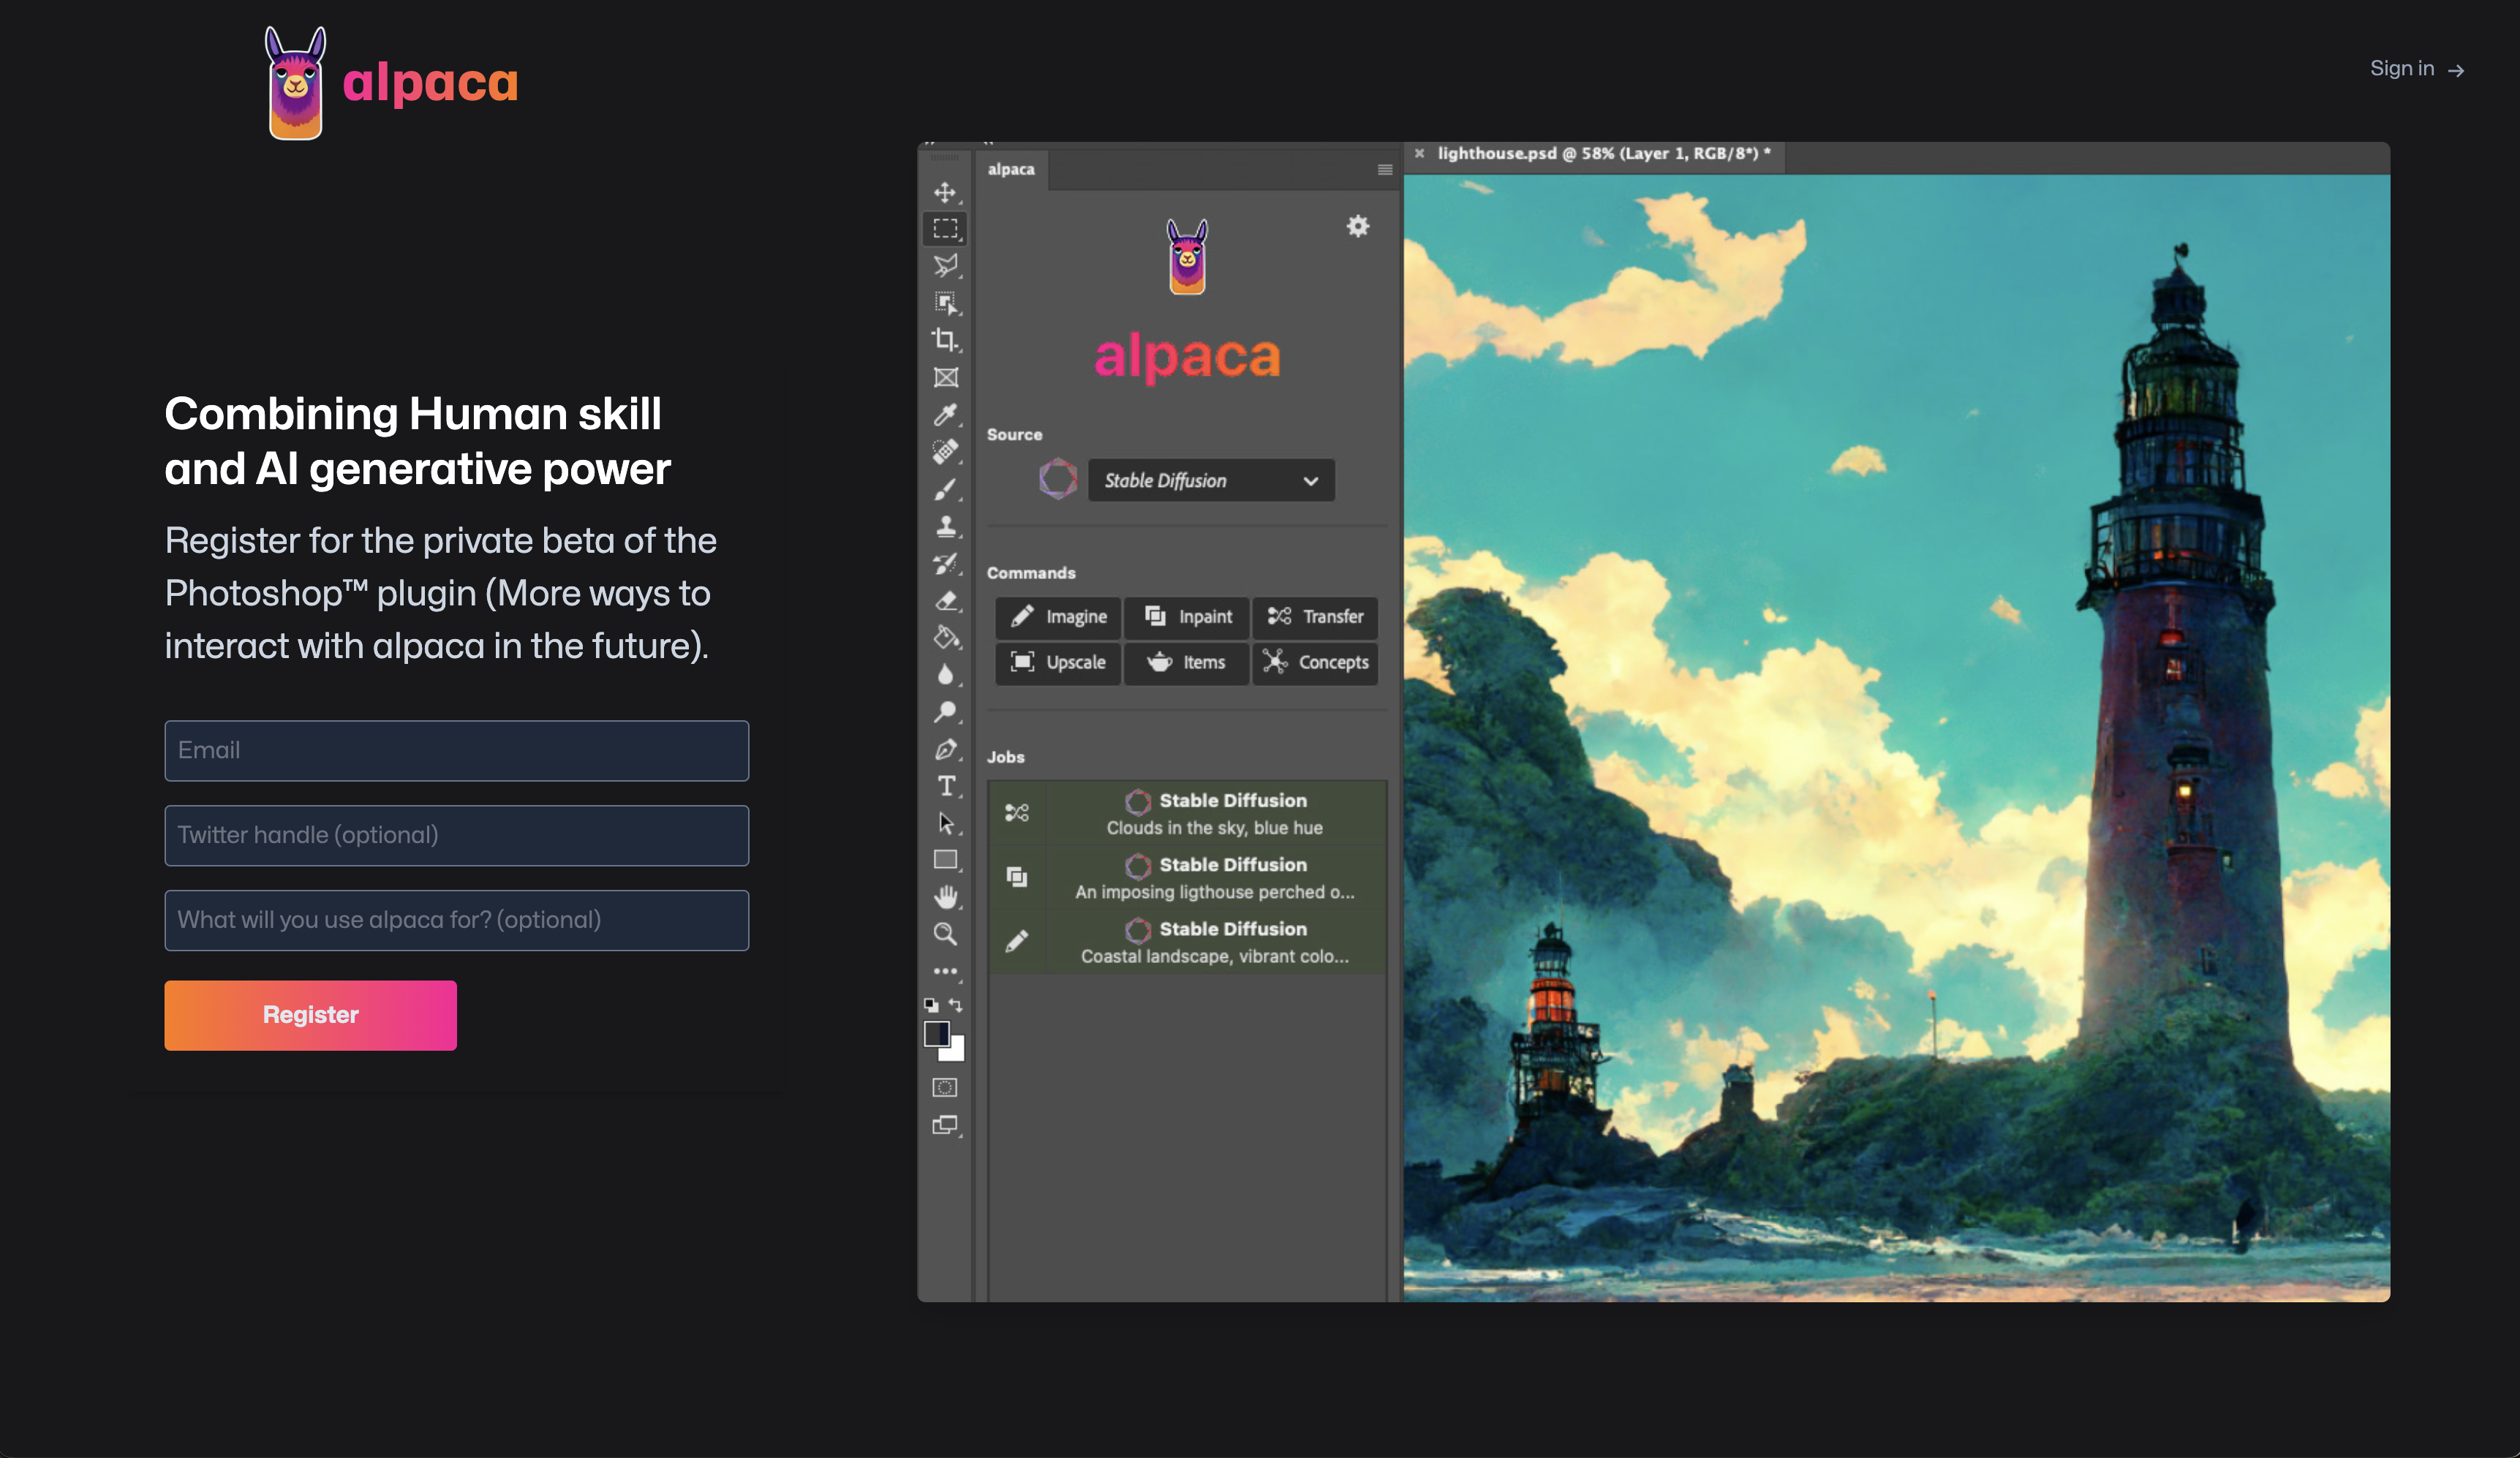Image resolution: width=2520 pixels, height=1458 pixels.
Task: Select the Rectangle shape tool
Action: [945, 860]
